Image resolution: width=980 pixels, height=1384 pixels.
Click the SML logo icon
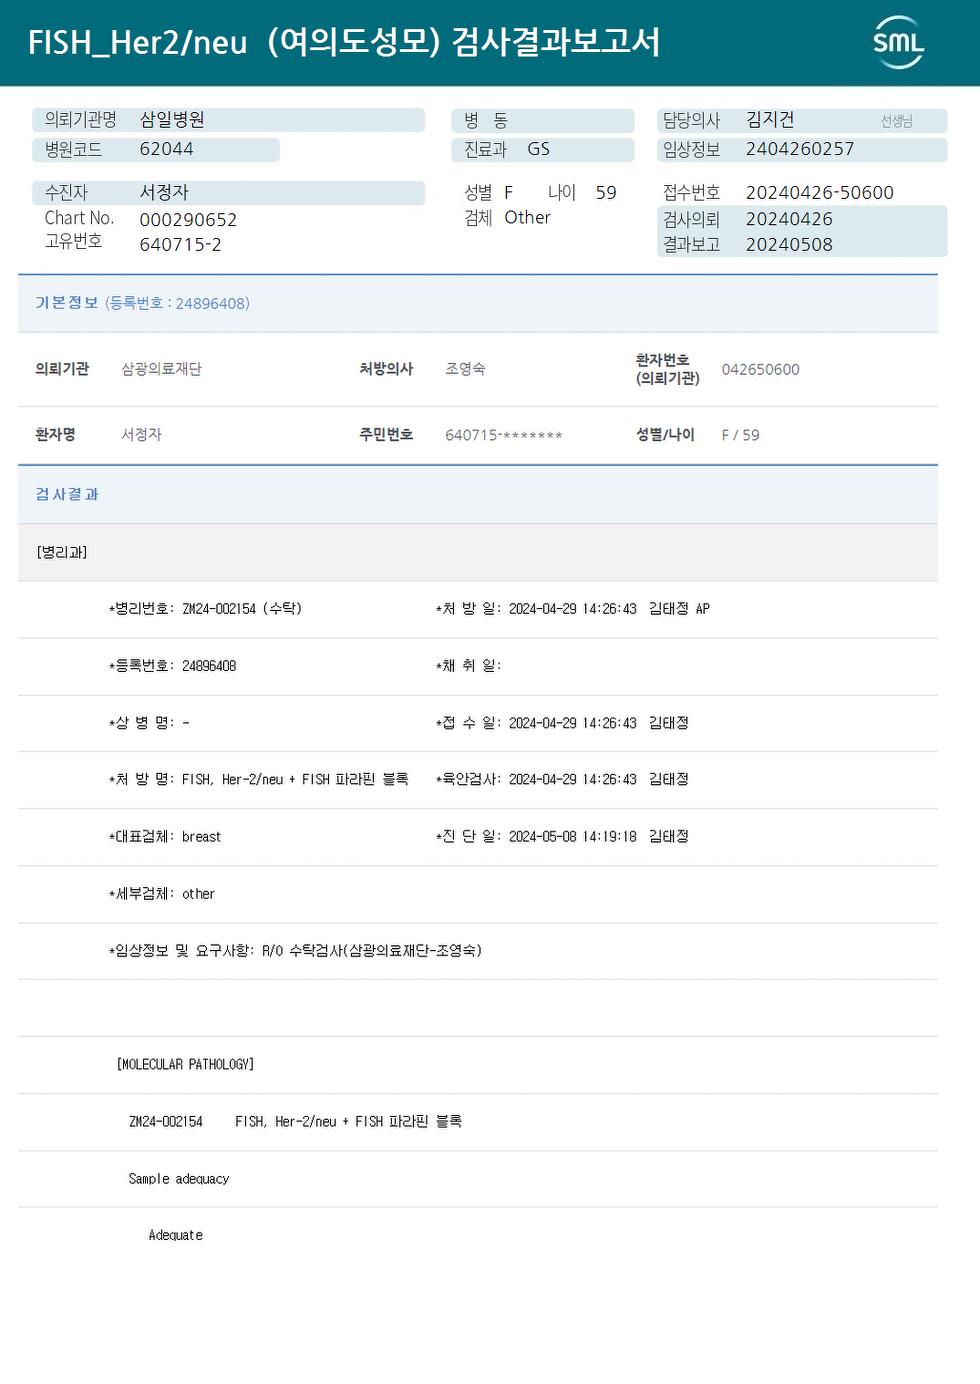[x=898, y=42]
